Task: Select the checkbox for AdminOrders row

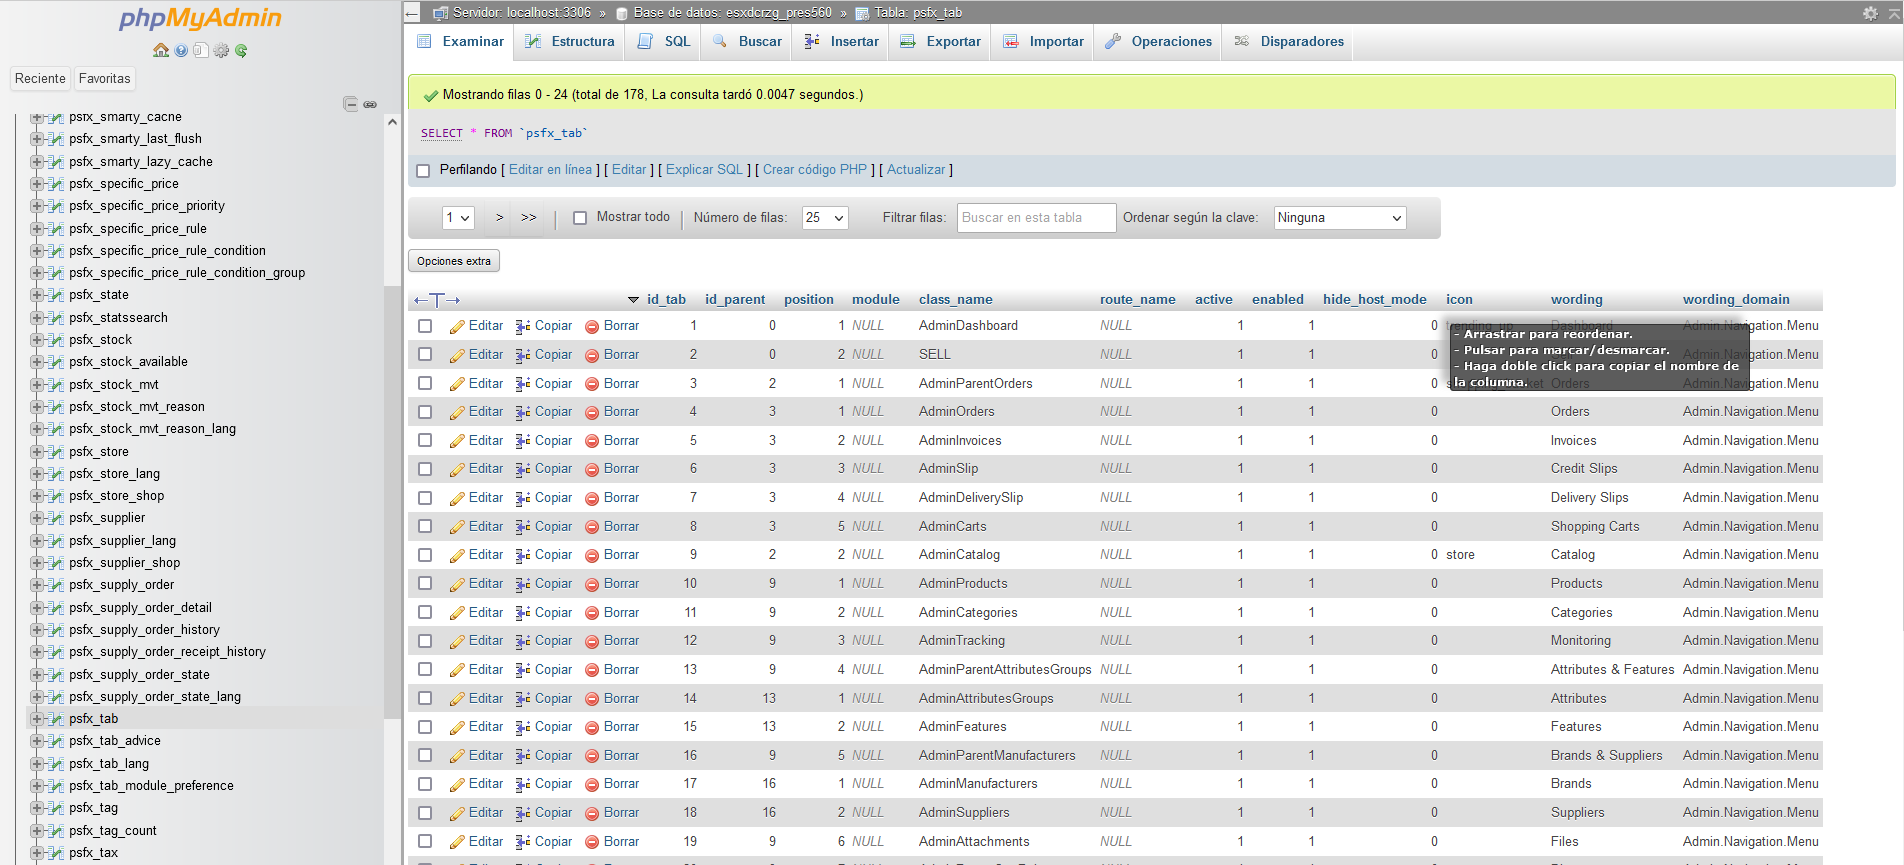Action: (425, 412)
